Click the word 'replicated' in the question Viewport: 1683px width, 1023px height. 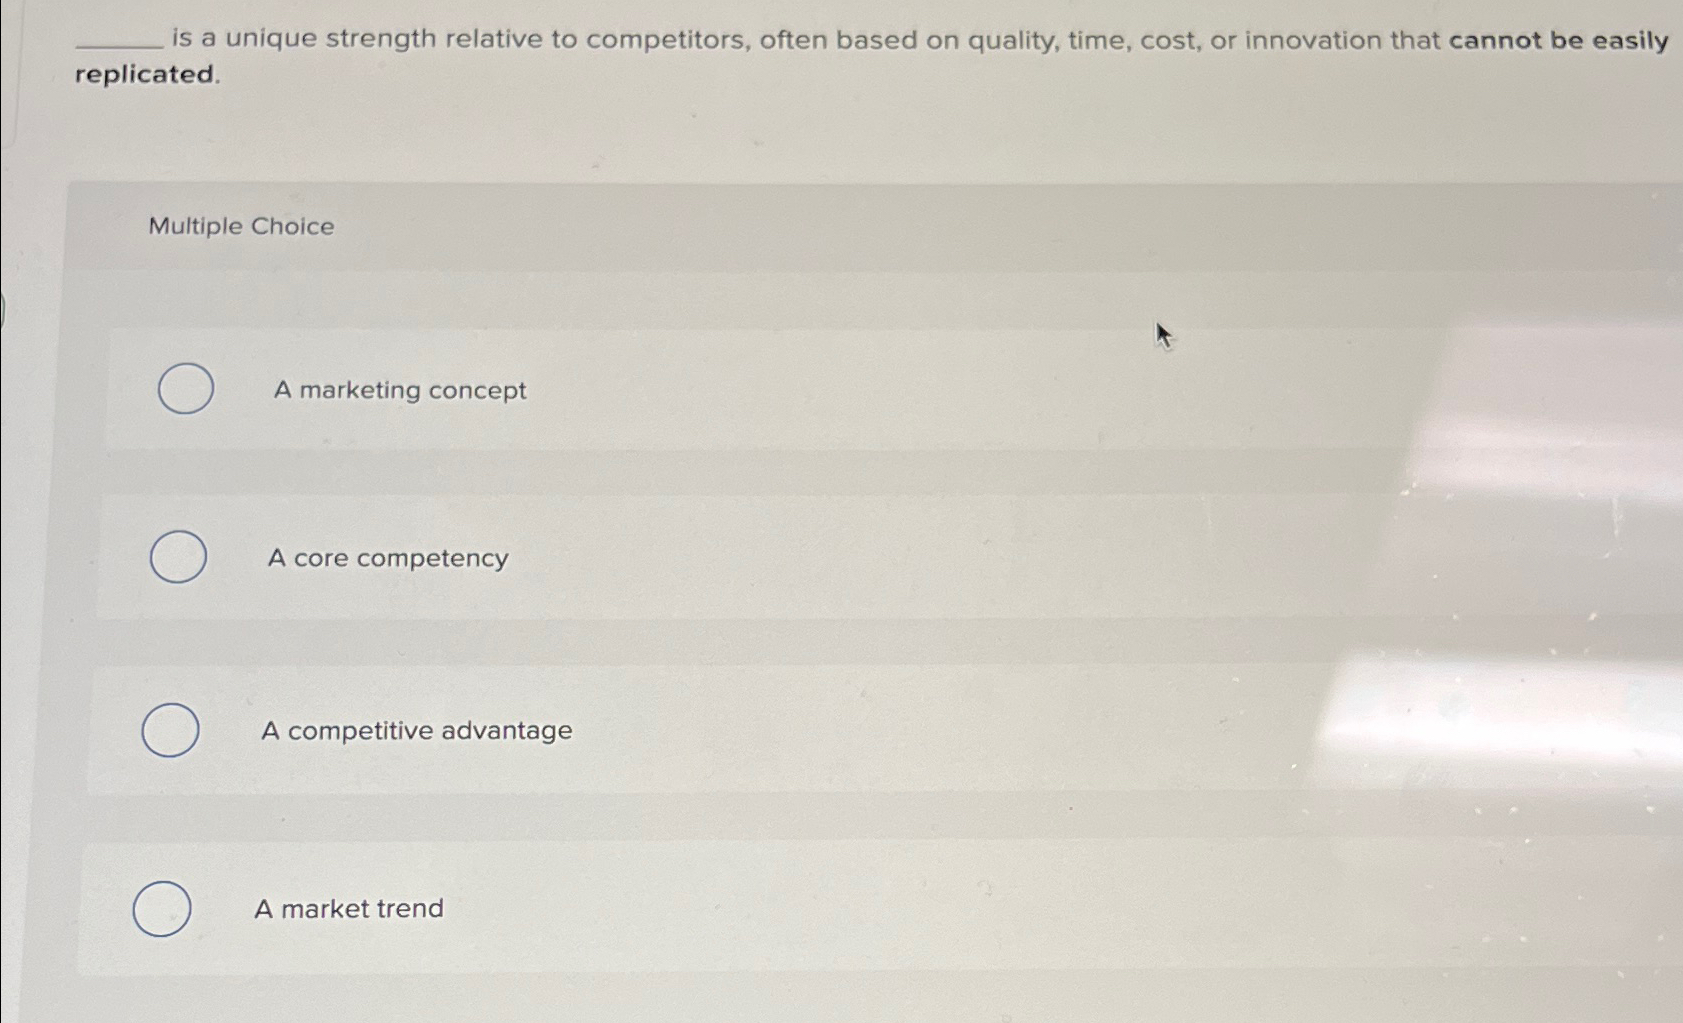[x=145, y=75]
